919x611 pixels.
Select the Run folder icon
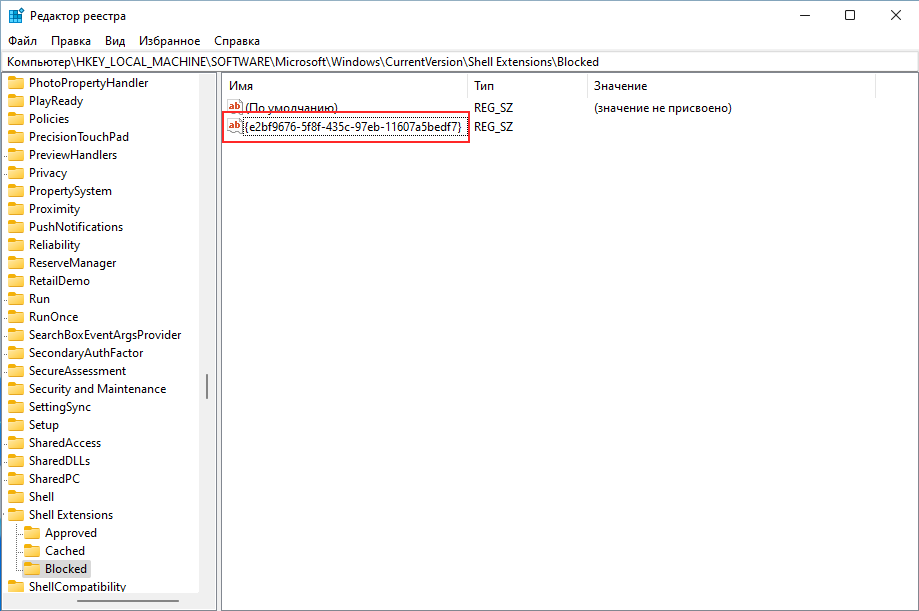[16, 298]
